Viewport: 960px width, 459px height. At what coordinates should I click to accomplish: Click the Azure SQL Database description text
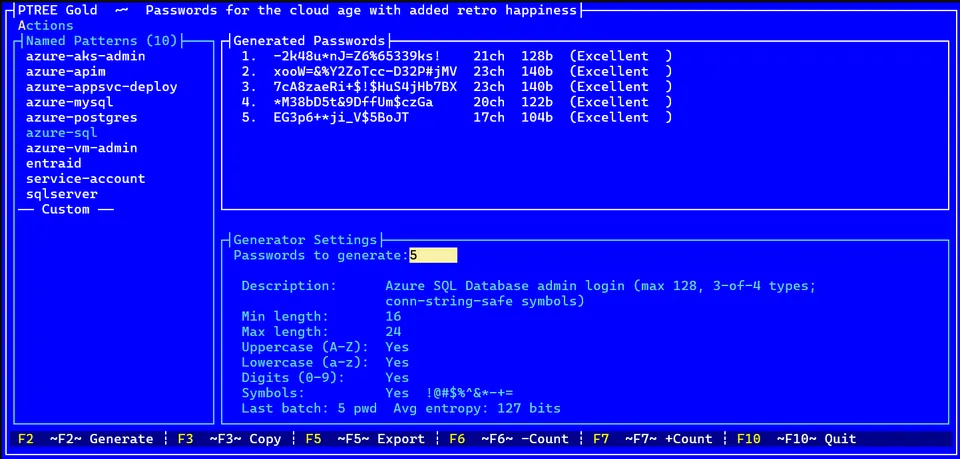[601, 294]
